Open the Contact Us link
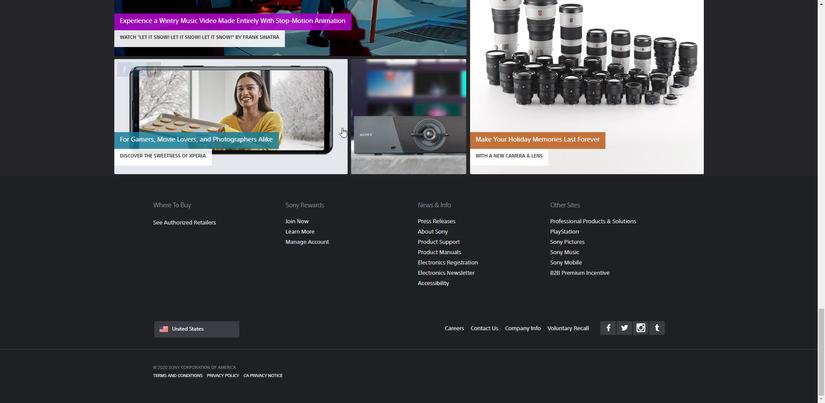 [x=484, y=328]
